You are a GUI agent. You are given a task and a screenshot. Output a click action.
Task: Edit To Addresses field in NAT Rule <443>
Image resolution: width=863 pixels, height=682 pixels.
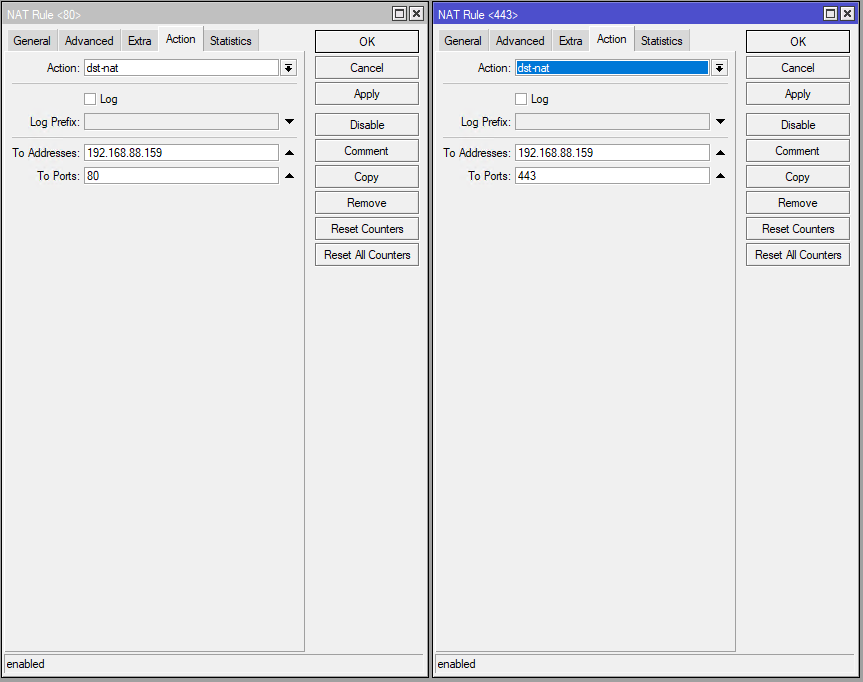[612, 152]
